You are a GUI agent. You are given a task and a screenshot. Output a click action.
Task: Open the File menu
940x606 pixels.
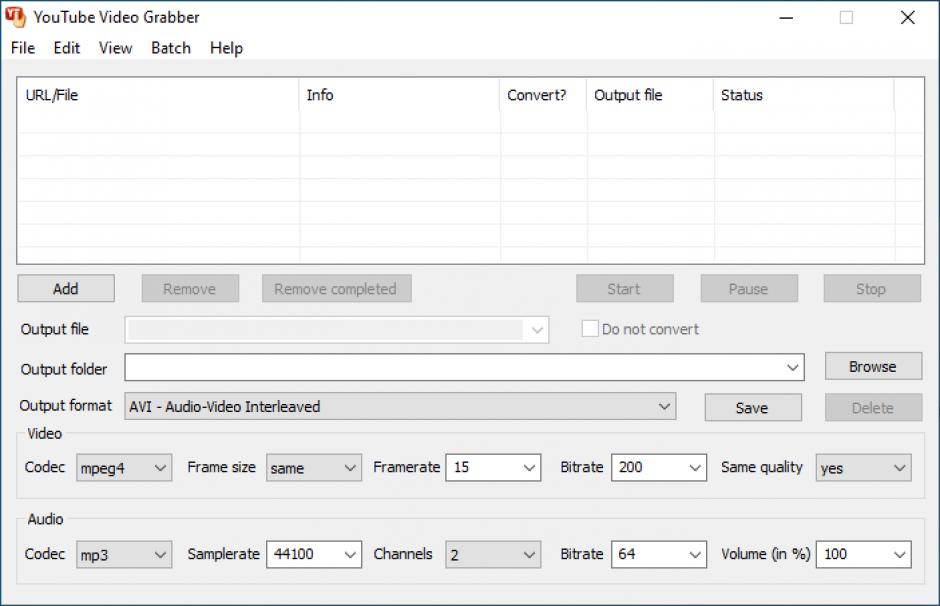click(23, 48)
